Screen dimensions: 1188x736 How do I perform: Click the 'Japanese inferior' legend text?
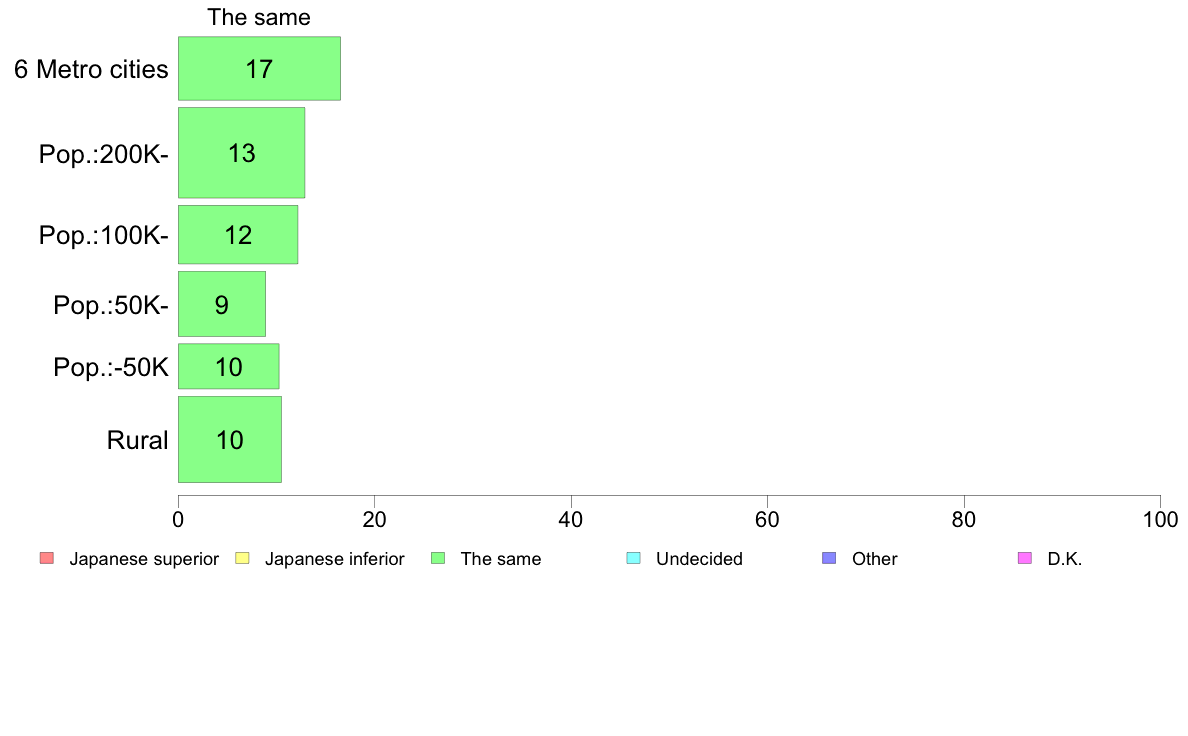(334, 559)
